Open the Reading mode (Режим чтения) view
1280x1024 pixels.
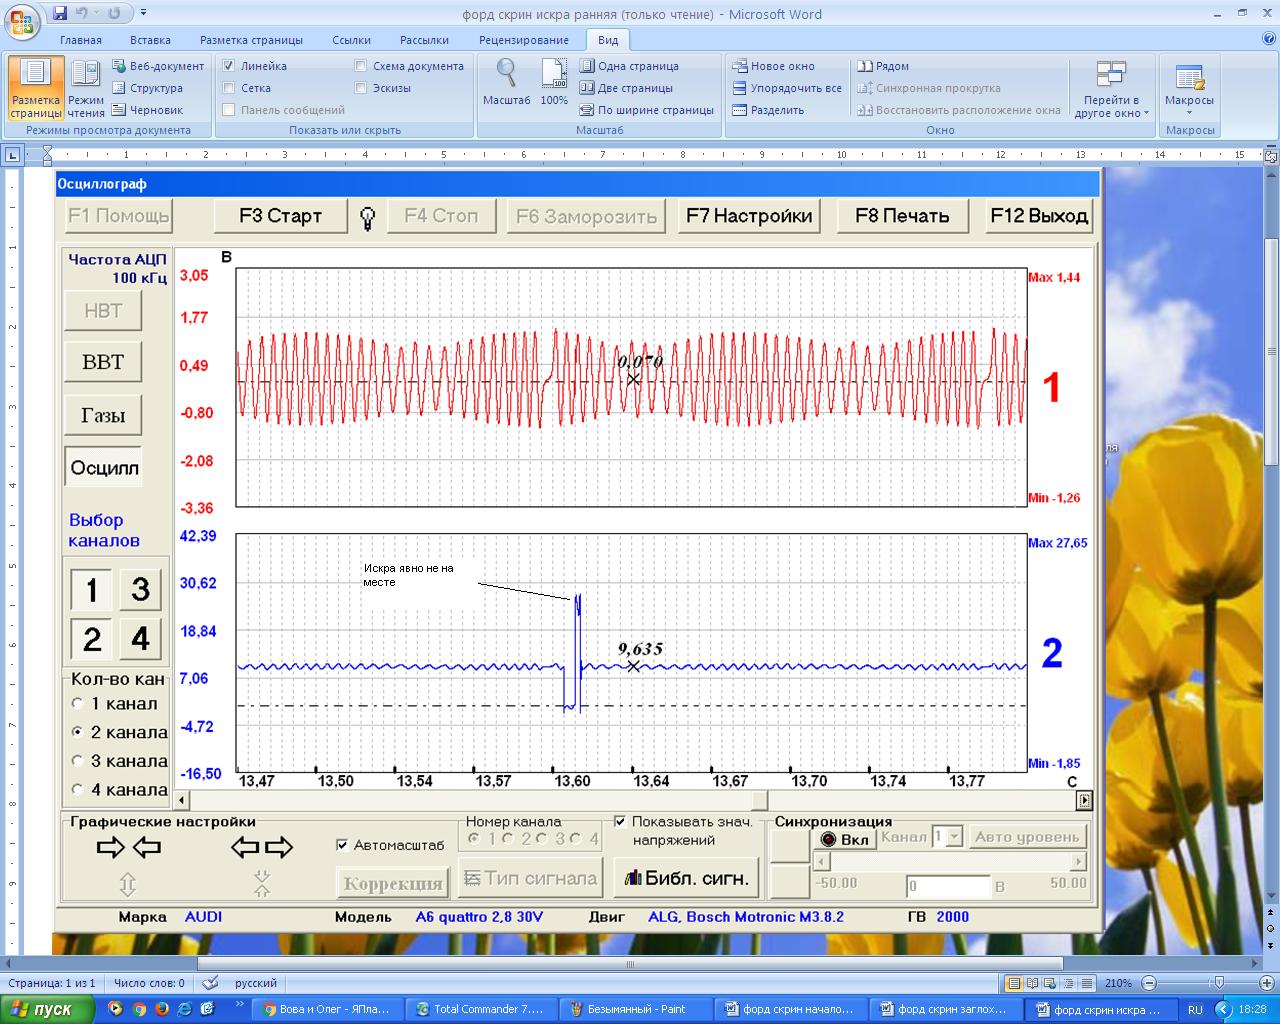[x=86, y=90]
